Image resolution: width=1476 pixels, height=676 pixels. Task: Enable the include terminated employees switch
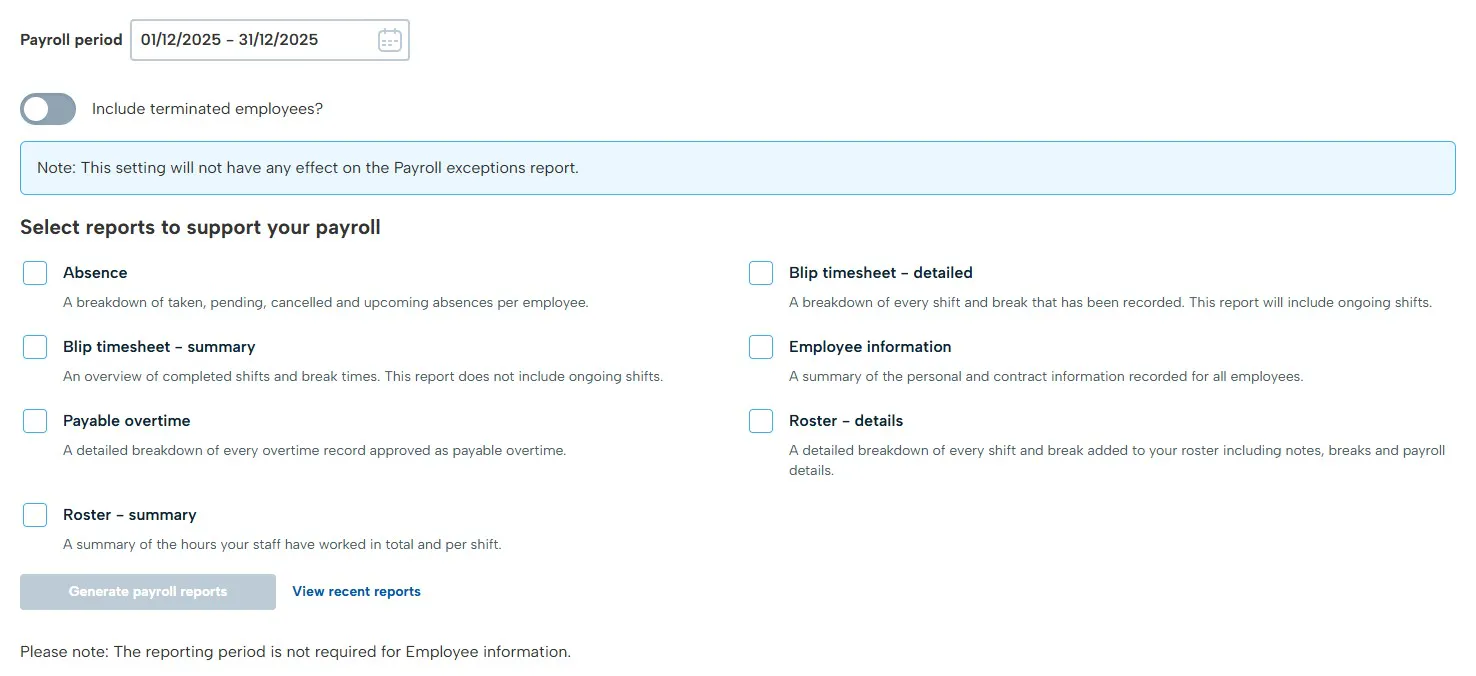pyautogui.click(x=48, y=109)
